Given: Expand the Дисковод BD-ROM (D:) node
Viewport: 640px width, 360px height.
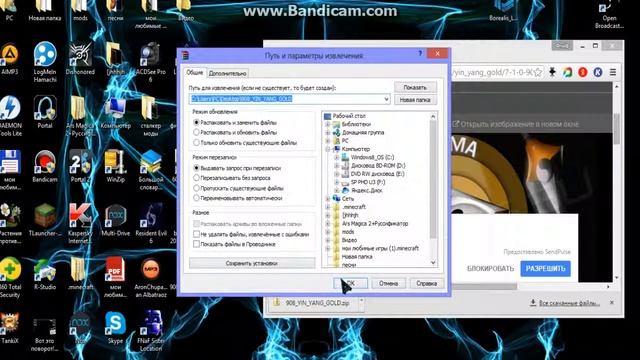Looking at the screenshot, I should coord(337,166).
